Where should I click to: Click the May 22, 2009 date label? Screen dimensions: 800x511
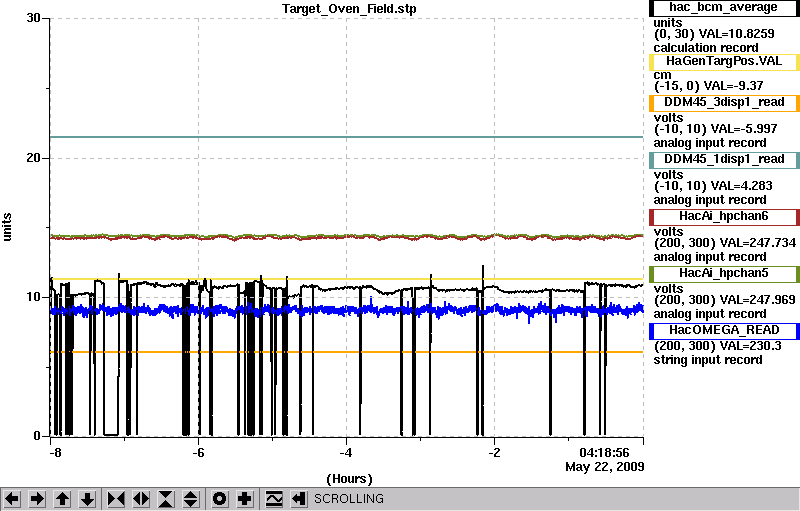[x=605, y=467]
